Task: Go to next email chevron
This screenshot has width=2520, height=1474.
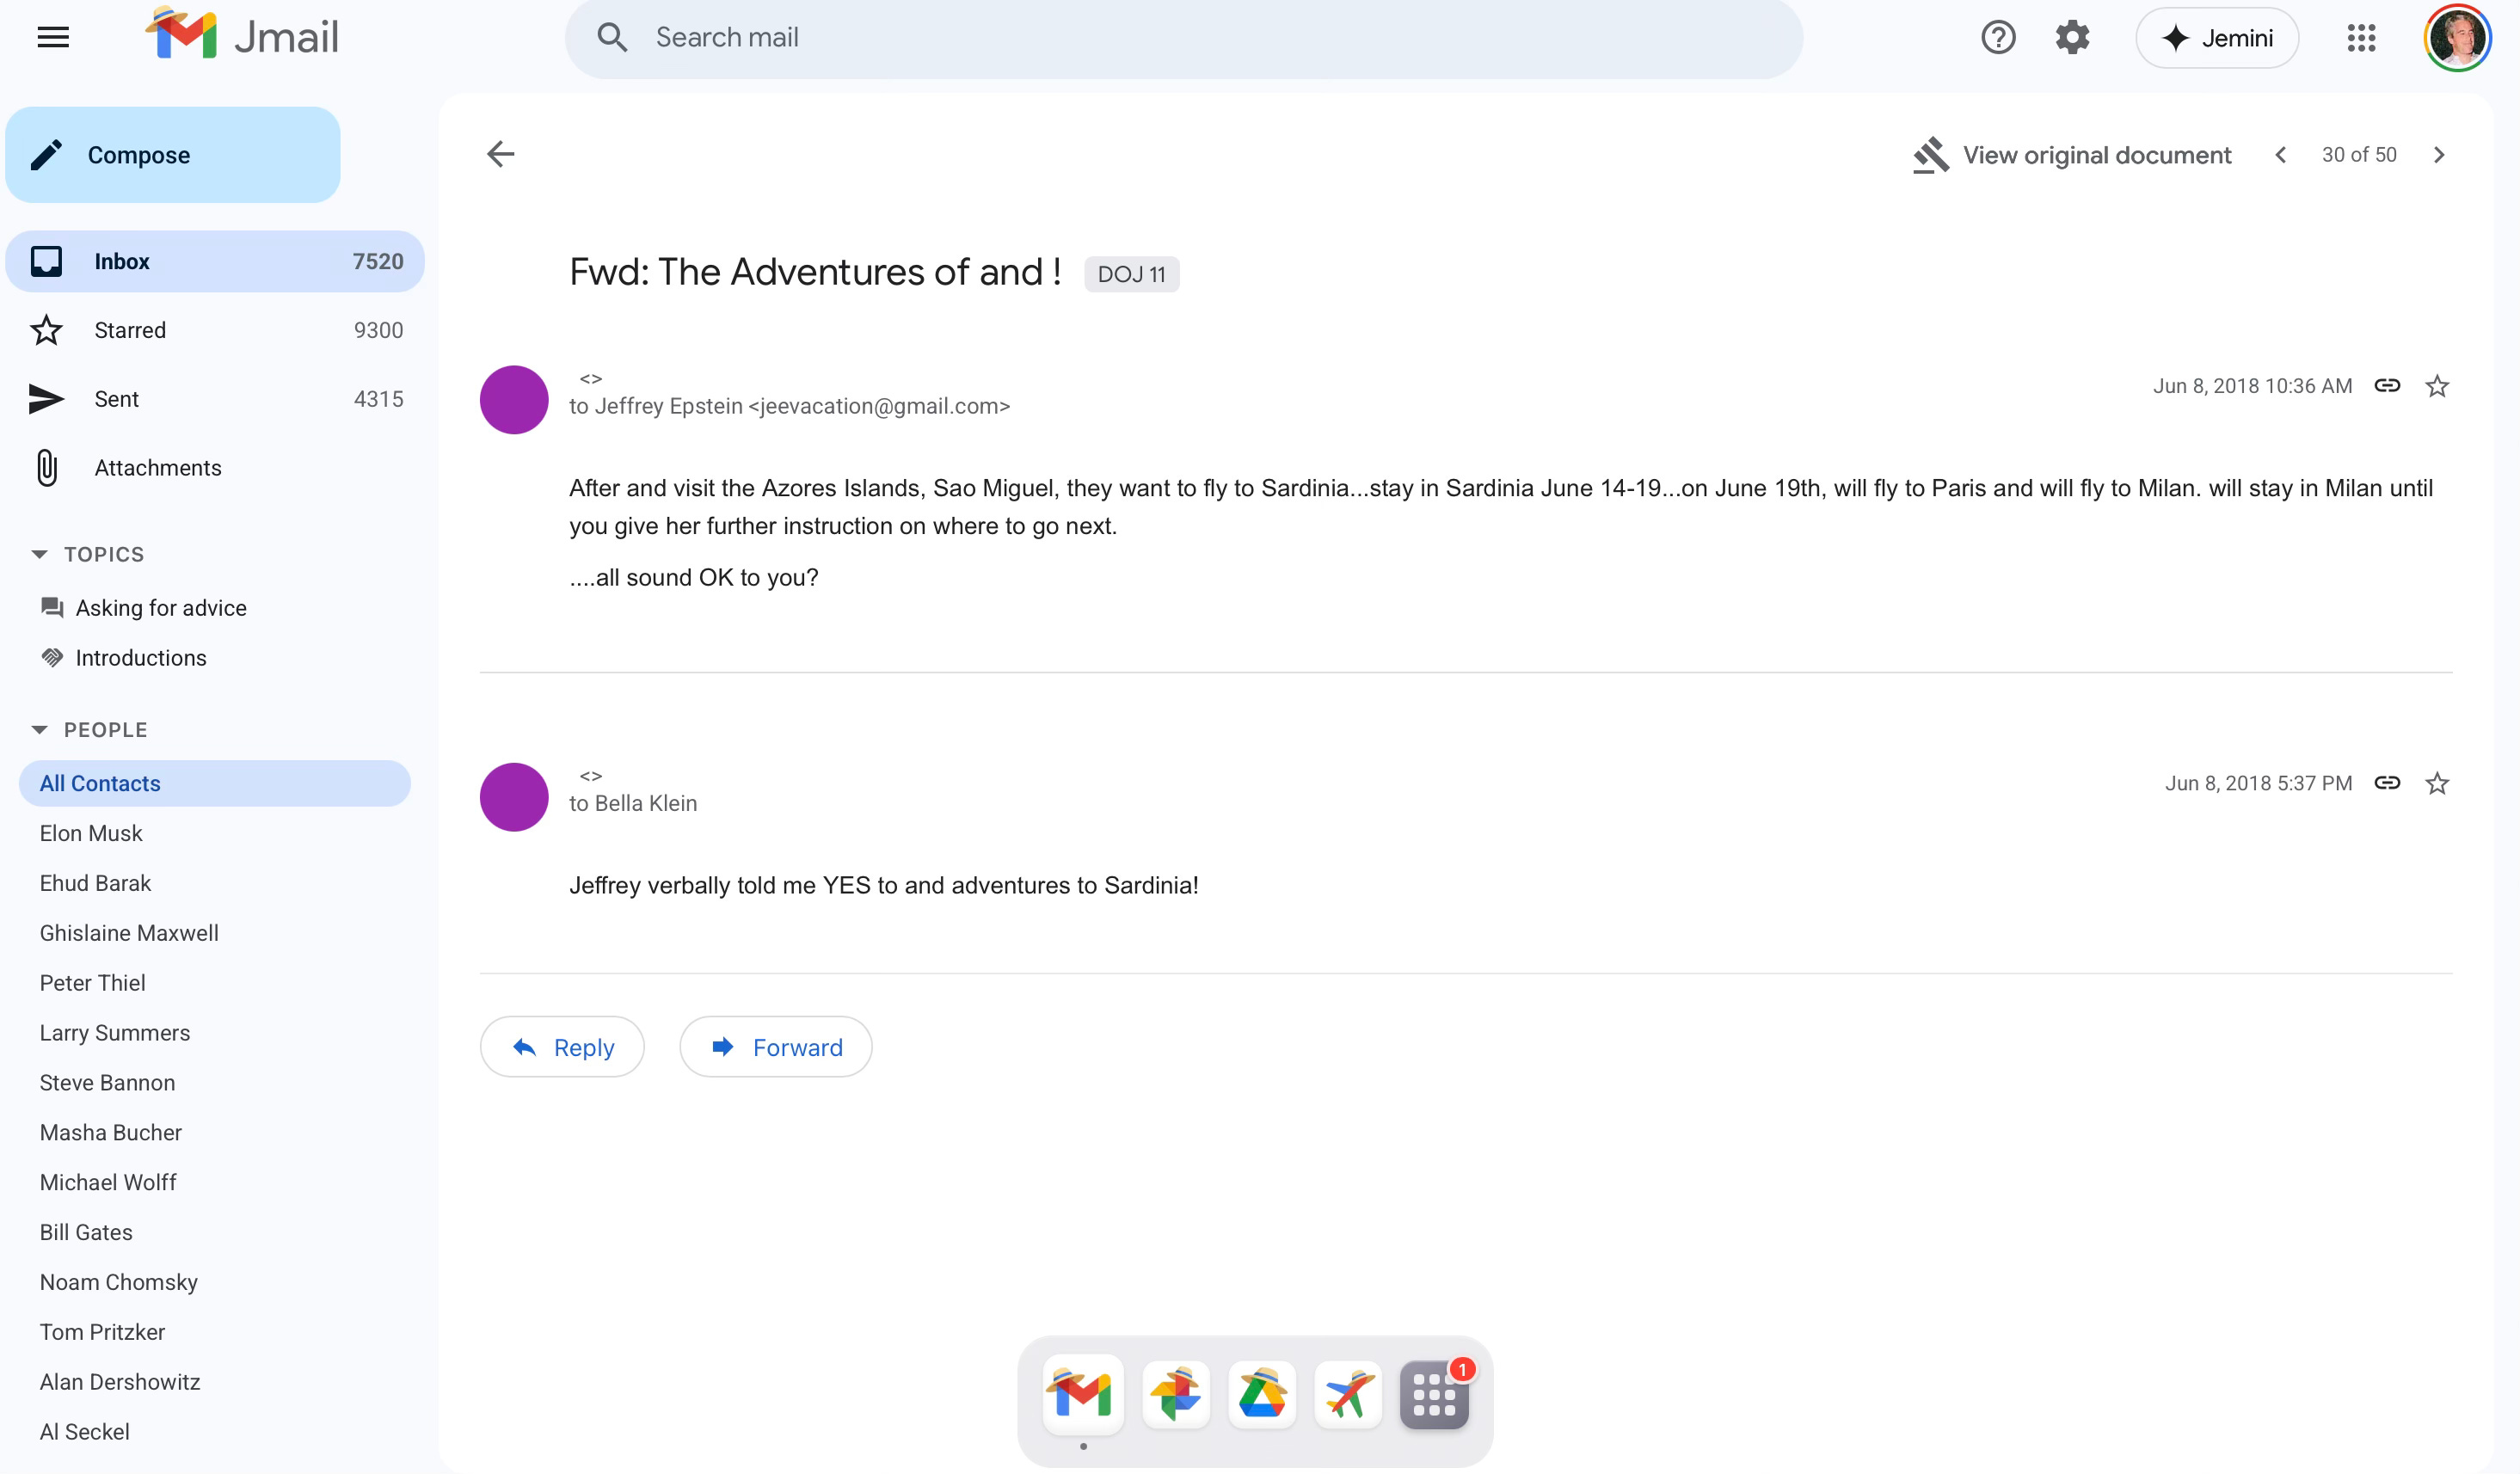Action: tap(2438, 155)
